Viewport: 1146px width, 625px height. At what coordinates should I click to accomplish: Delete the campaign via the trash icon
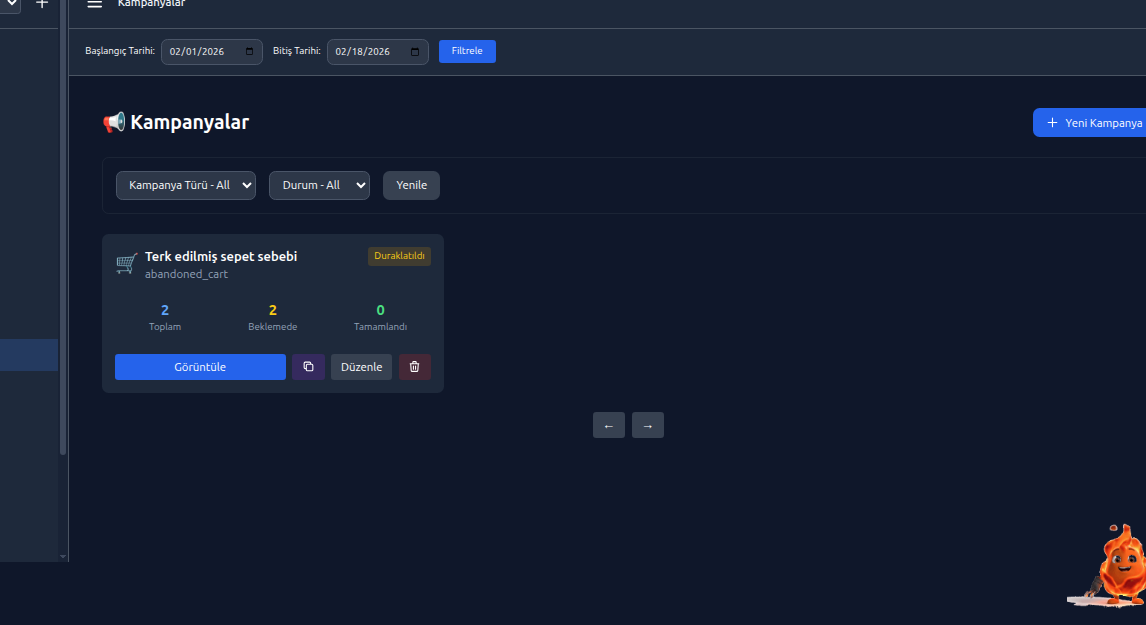[x=414, y=366]
